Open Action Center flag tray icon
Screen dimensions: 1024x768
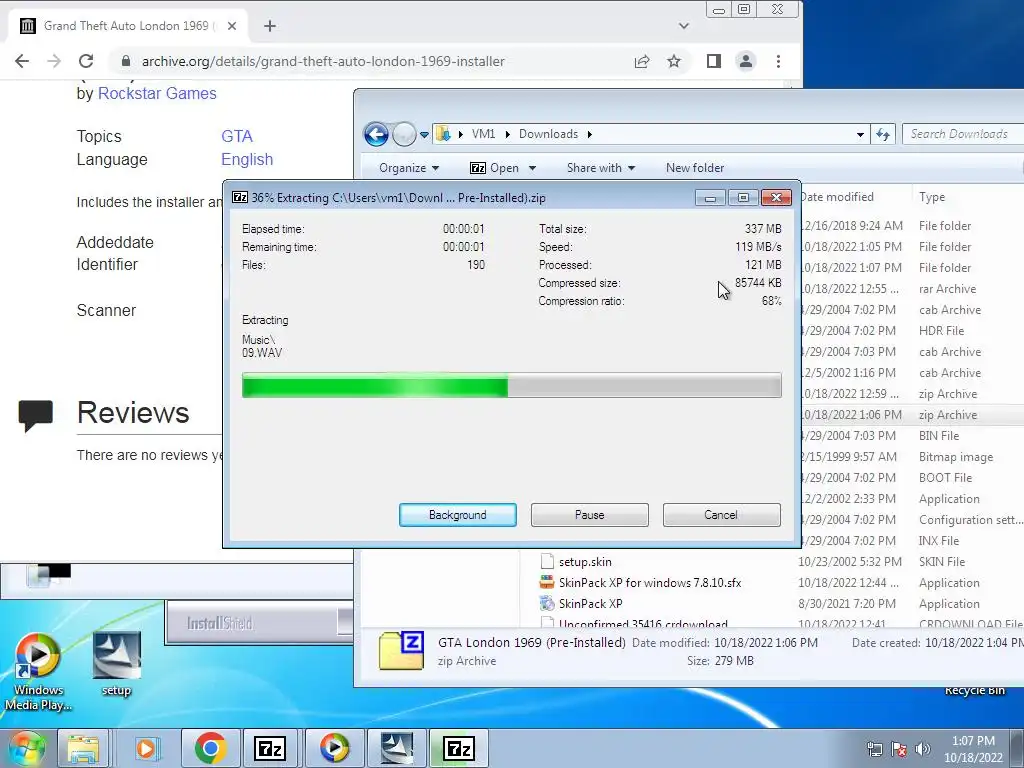(899, 749)
